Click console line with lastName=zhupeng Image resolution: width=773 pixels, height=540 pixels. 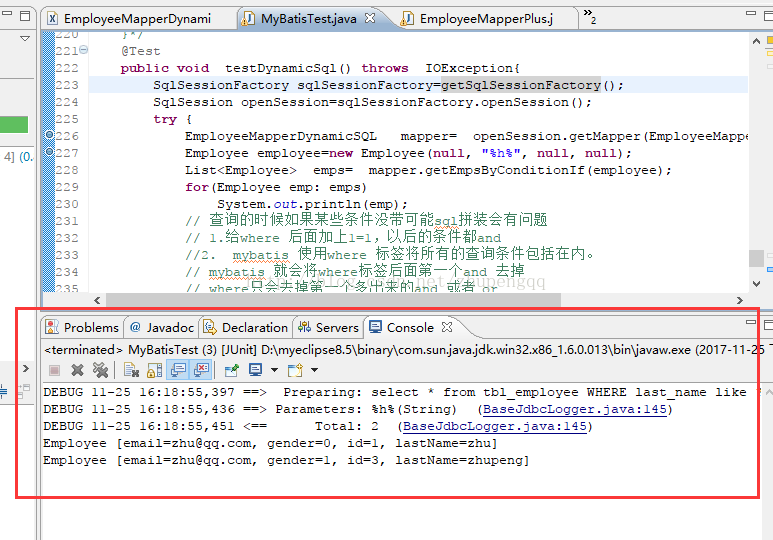[x=286, y=460]
